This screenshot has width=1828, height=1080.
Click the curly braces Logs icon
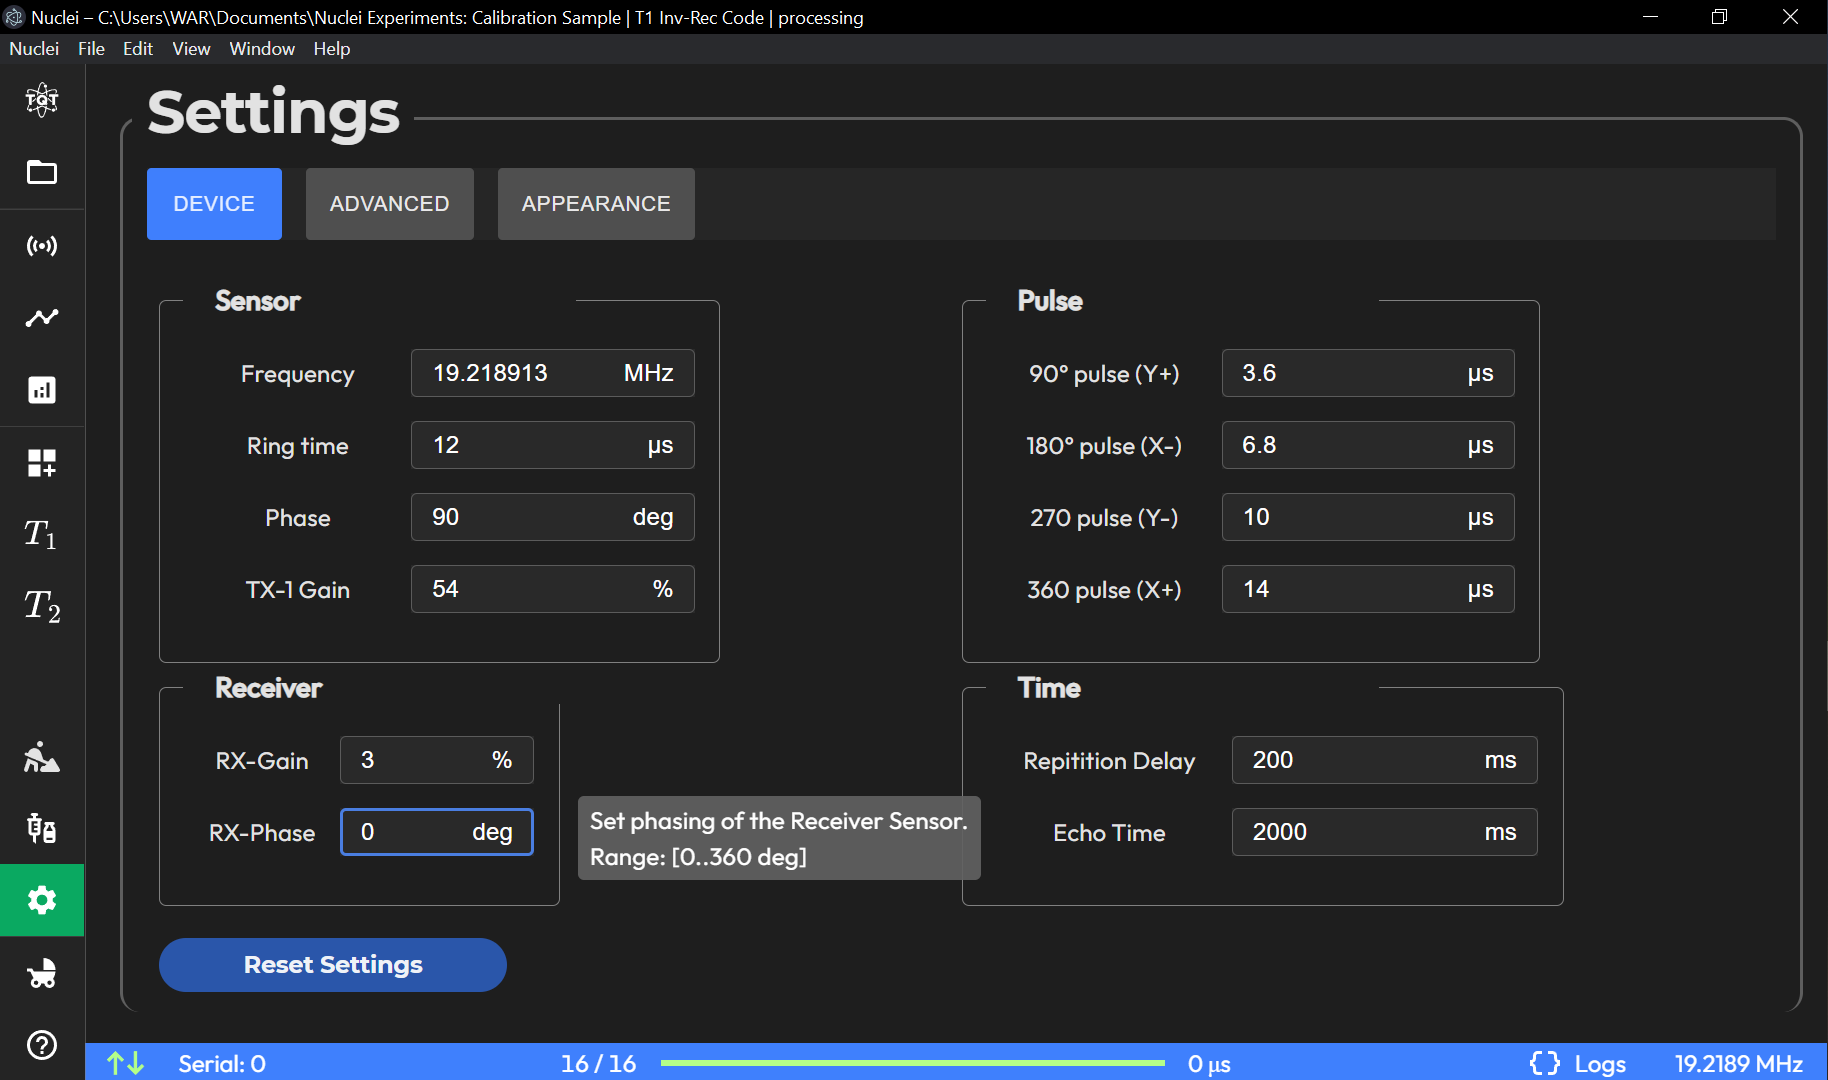pyautogui.click(x=1545, y=1063)
